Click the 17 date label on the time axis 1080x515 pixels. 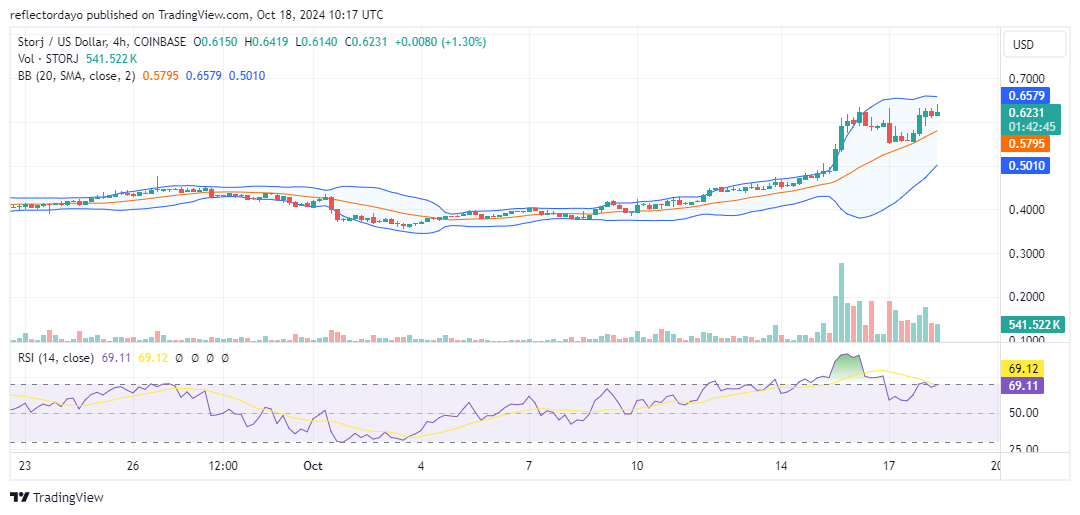click(889, 466)
